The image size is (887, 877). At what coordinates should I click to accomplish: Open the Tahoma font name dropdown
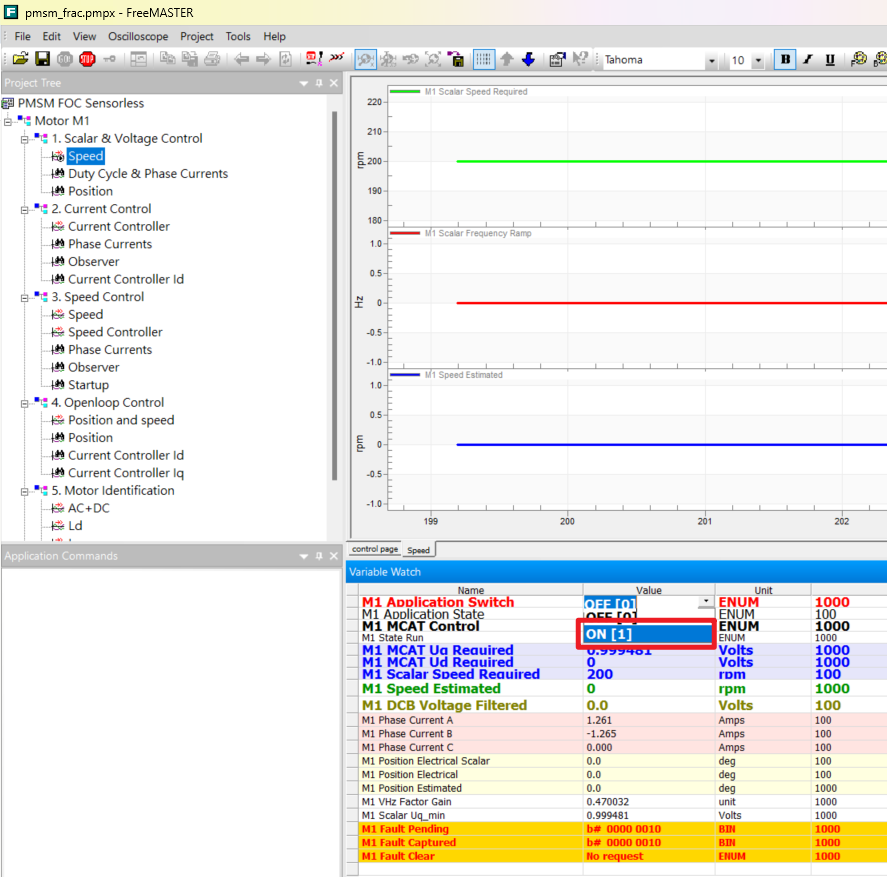711,61
